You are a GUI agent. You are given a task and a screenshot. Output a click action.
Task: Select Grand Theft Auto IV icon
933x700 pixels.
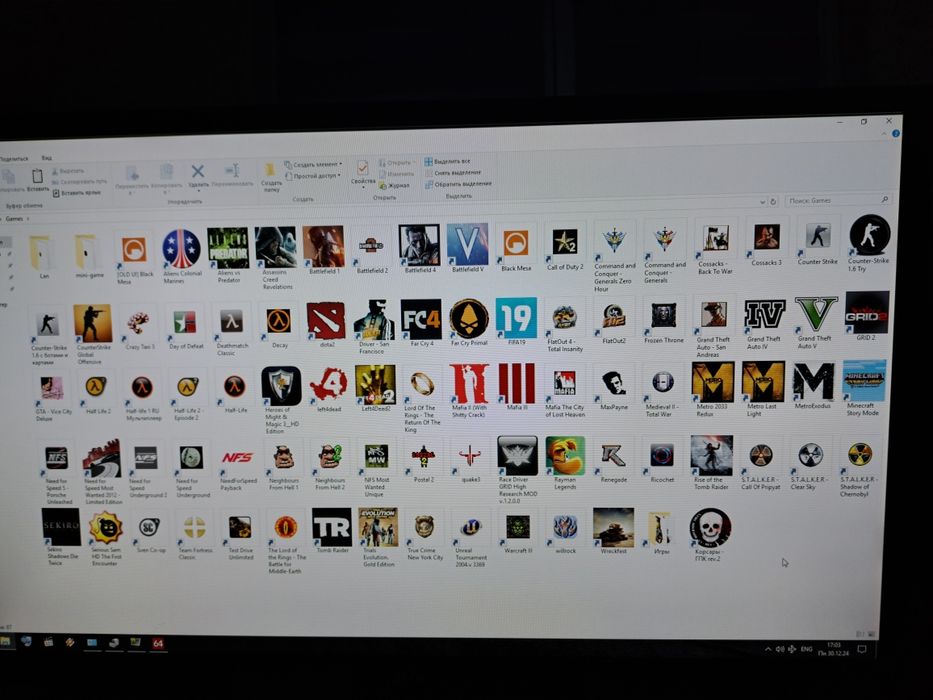click(765, 314)
